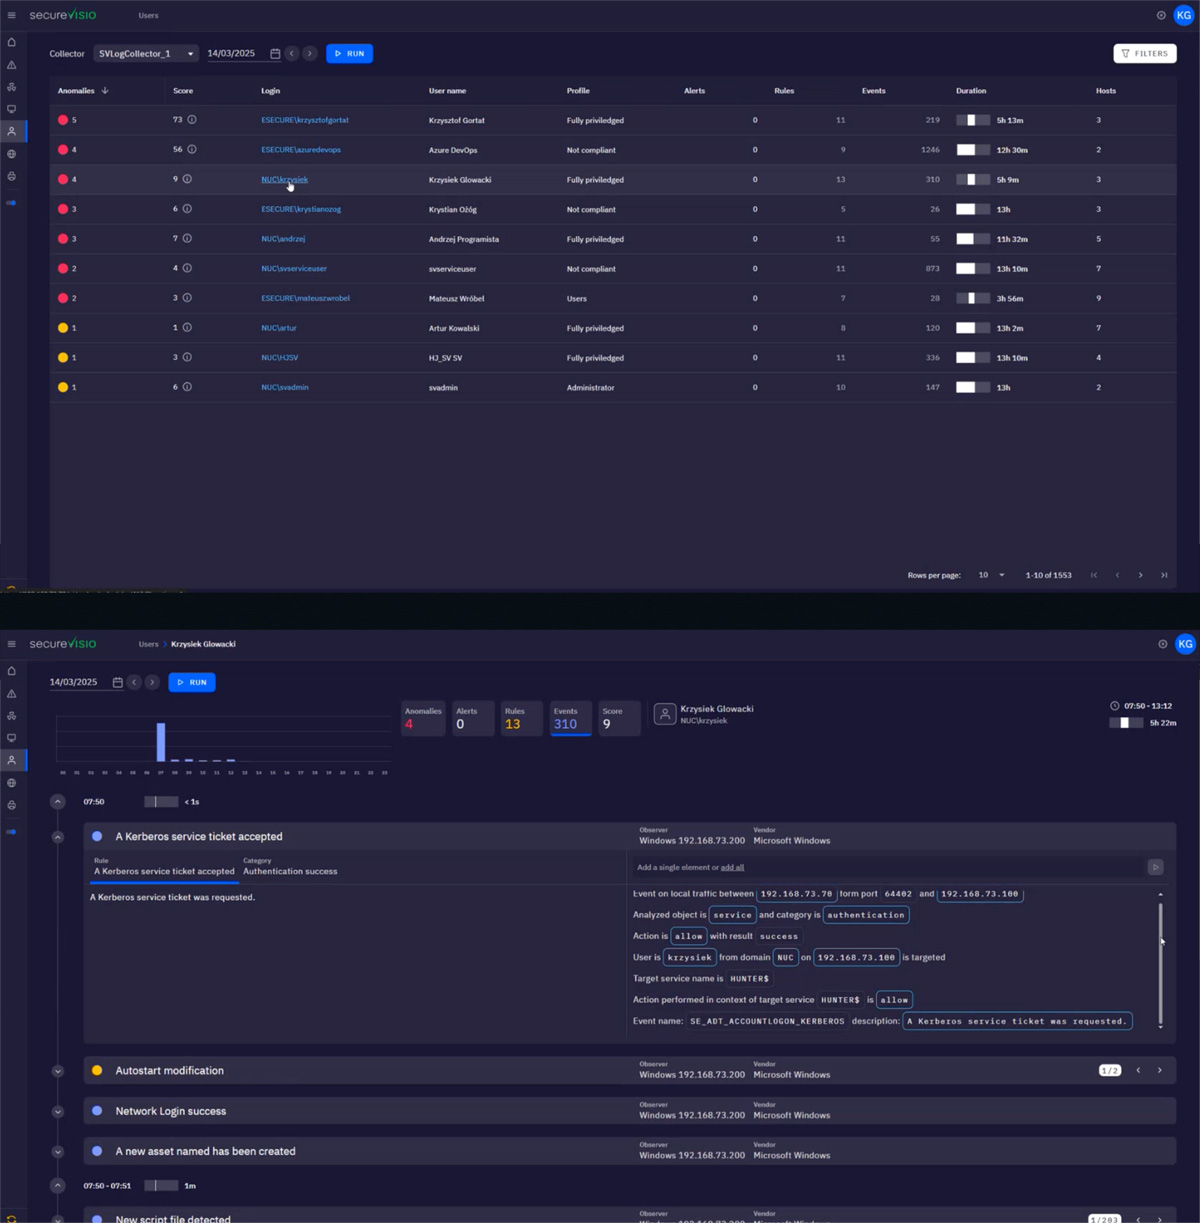Open the SVLogCollector_1 collector dropdown

pos(146,54)
